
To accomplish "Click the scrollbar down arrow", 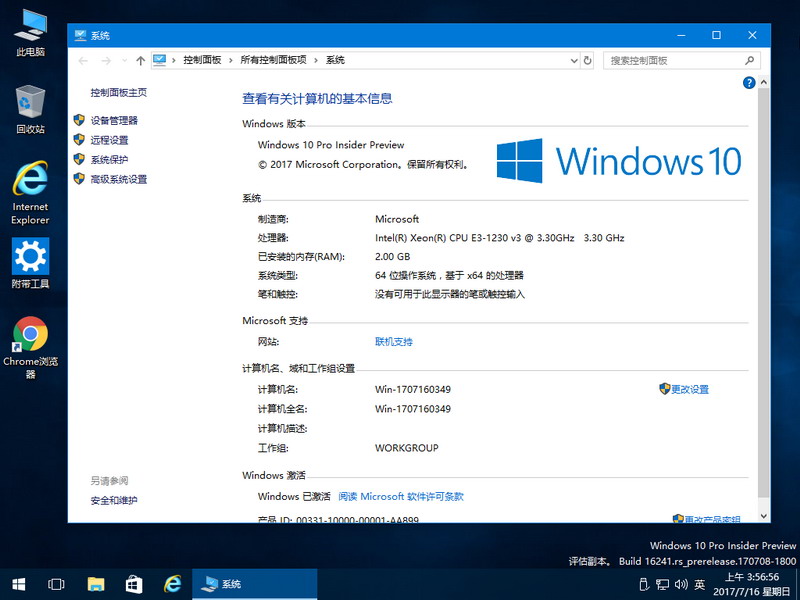I will click(x=764, y=516).
